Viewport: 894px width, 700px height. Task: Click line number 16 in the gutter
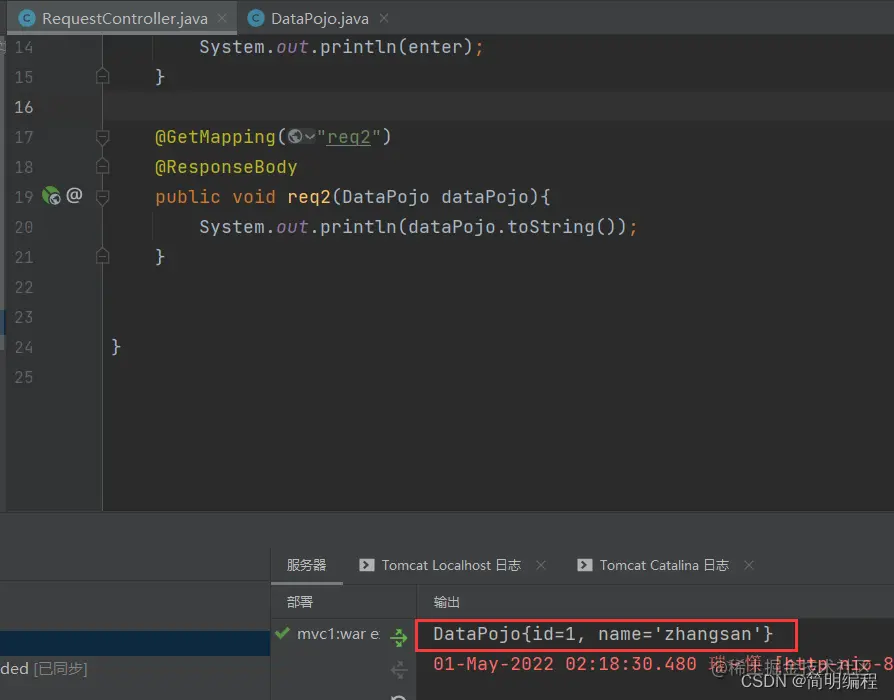coord(23,107)
